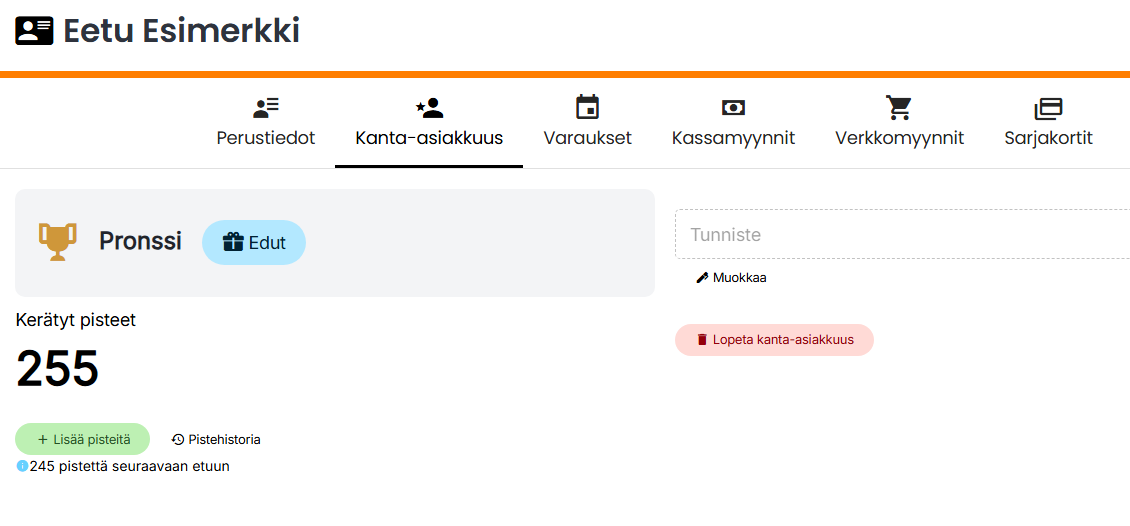1130x526 pixels.
Task: Click the customer ID card icon
Action: coord(34,31)
